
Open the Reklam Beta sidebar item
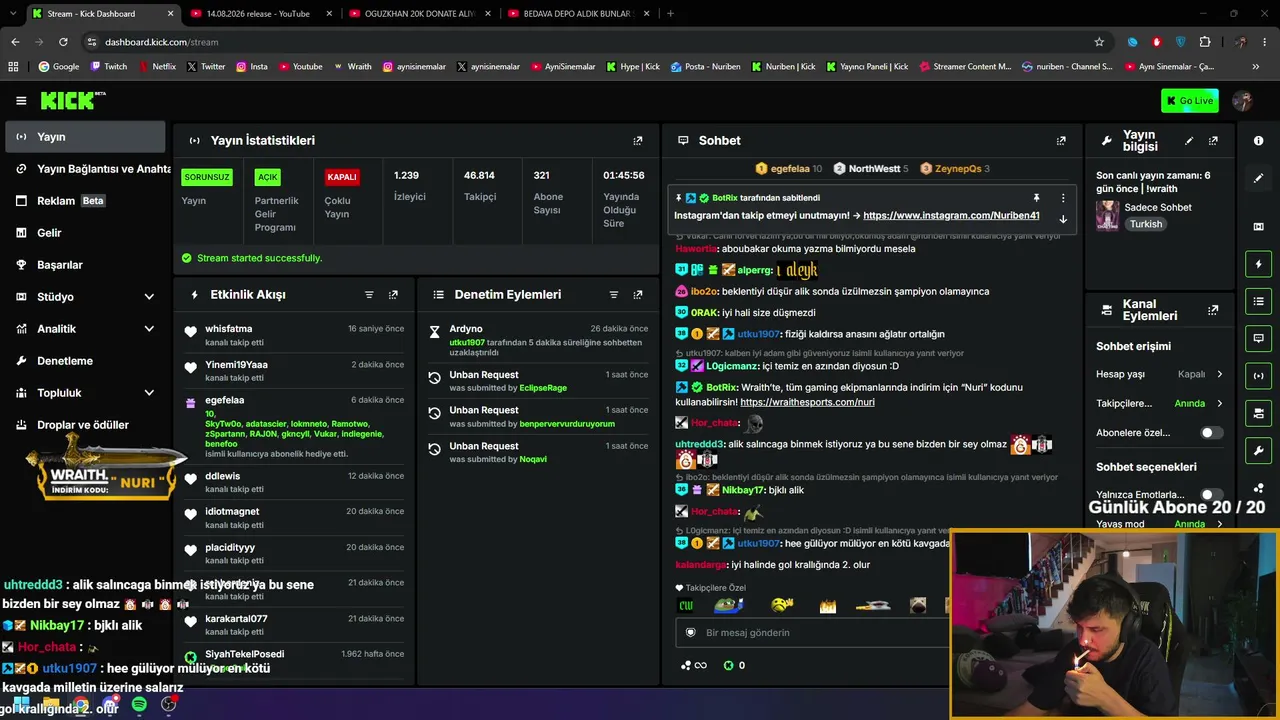86,201
